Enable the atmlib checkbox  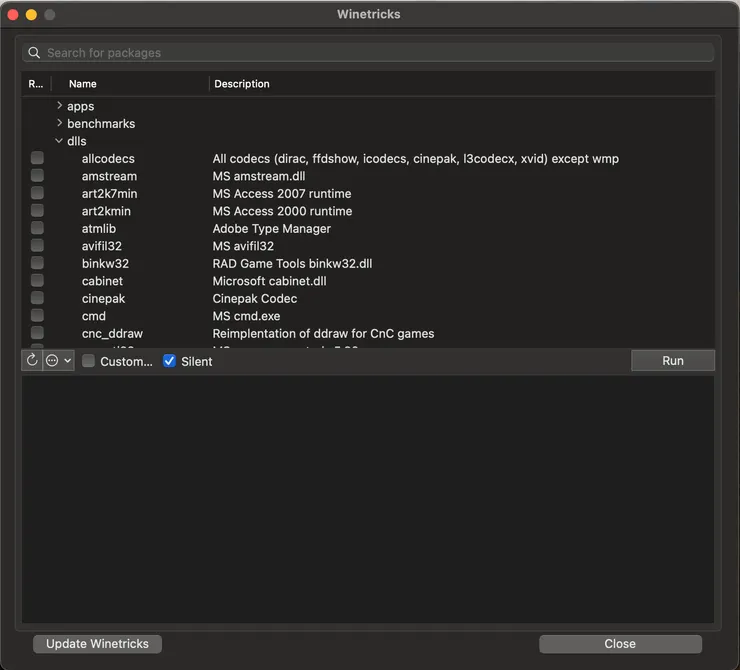(37, 228)
